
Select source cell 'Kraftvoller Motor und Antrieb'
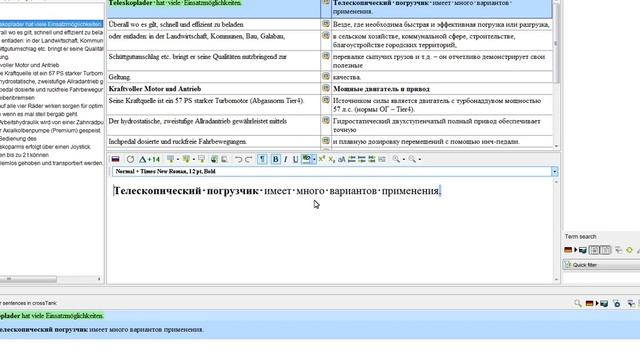(x=213, y=89)
